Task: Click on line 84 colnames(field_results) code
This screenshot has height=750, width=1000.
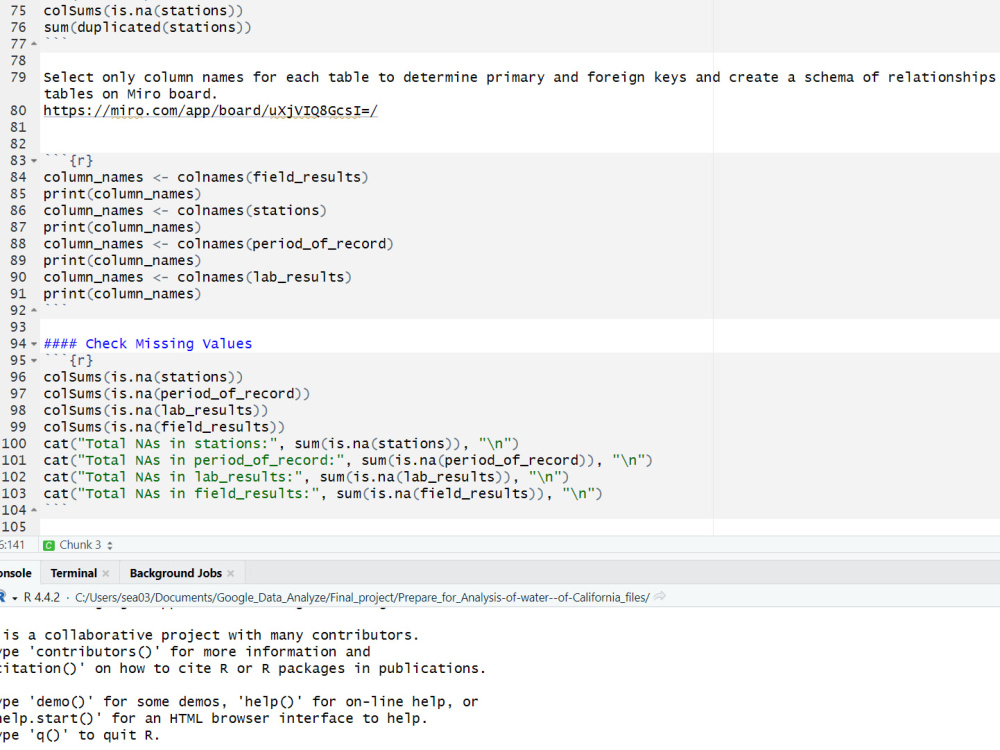Action: tap(206, 177)
